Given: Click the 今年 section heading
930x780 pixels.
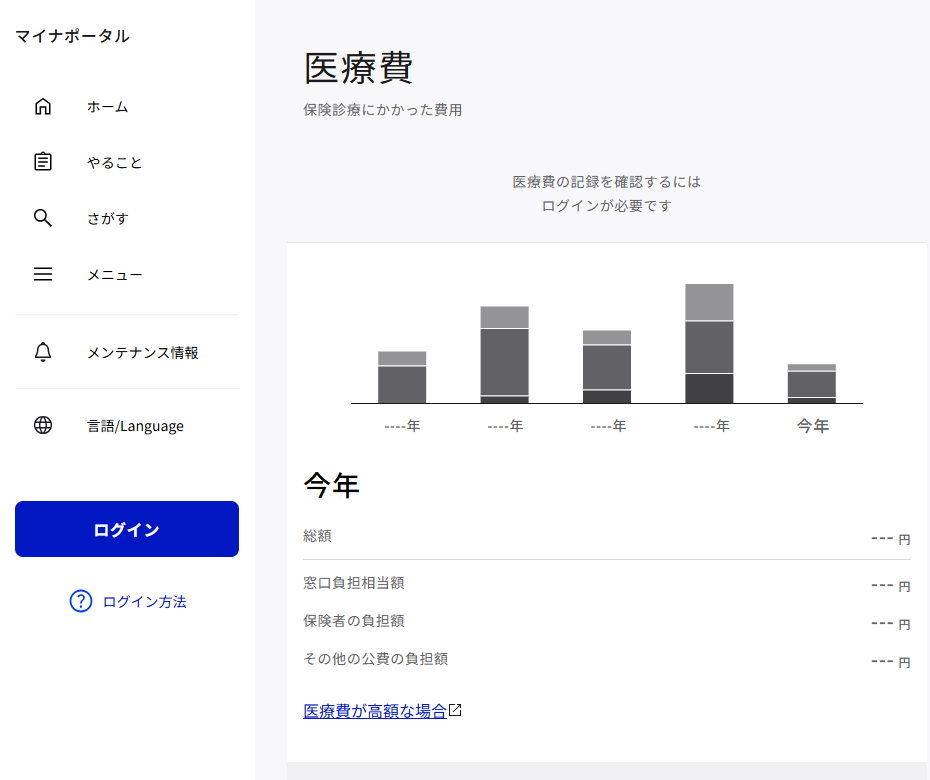Looking at the screenshot, I should (331, 485).
